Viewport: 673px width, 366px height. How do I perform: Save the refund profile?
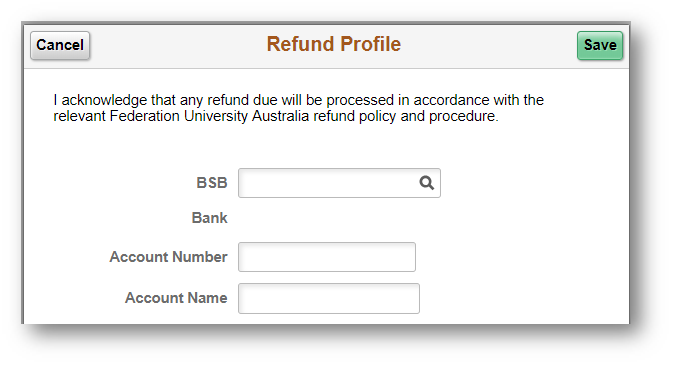tap(600, 45)
